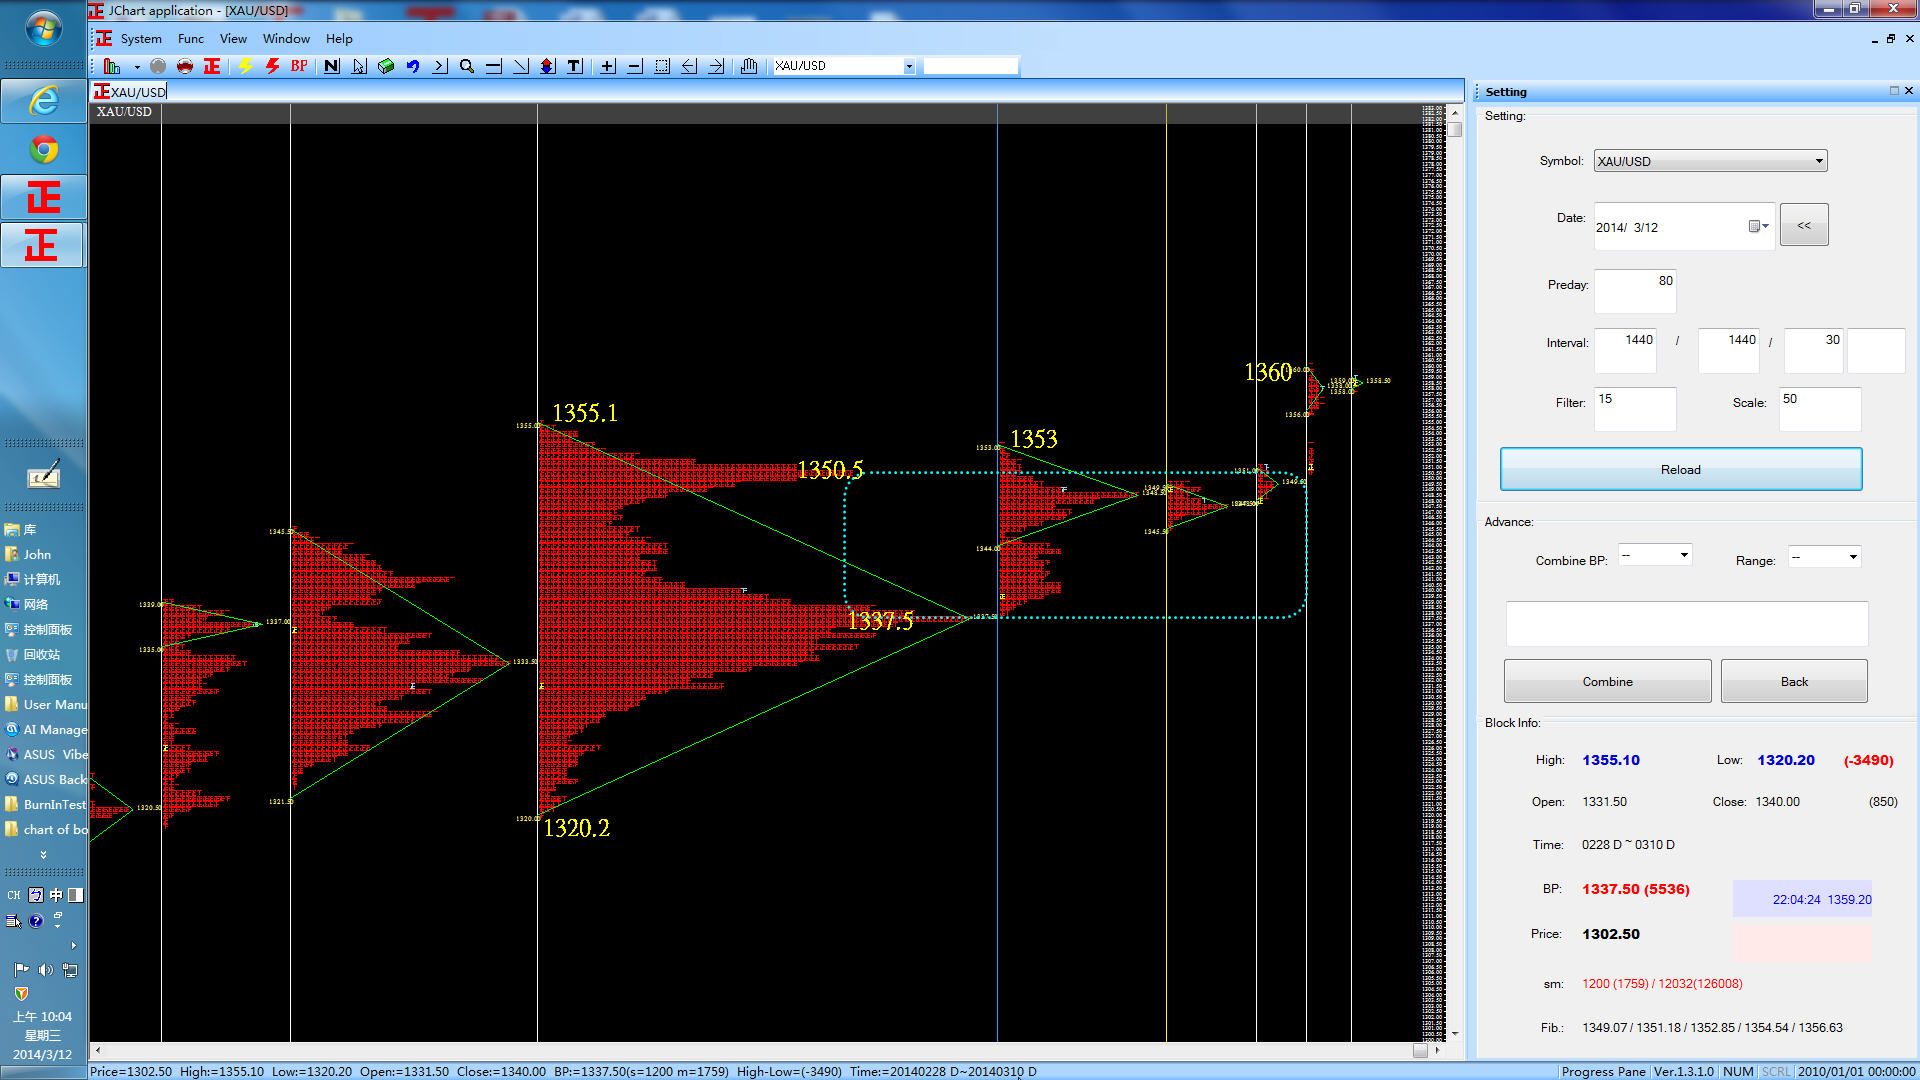
Task: Open the toolbar XAU/USD symbol dropdown
Action: click(x=909, y=66)
